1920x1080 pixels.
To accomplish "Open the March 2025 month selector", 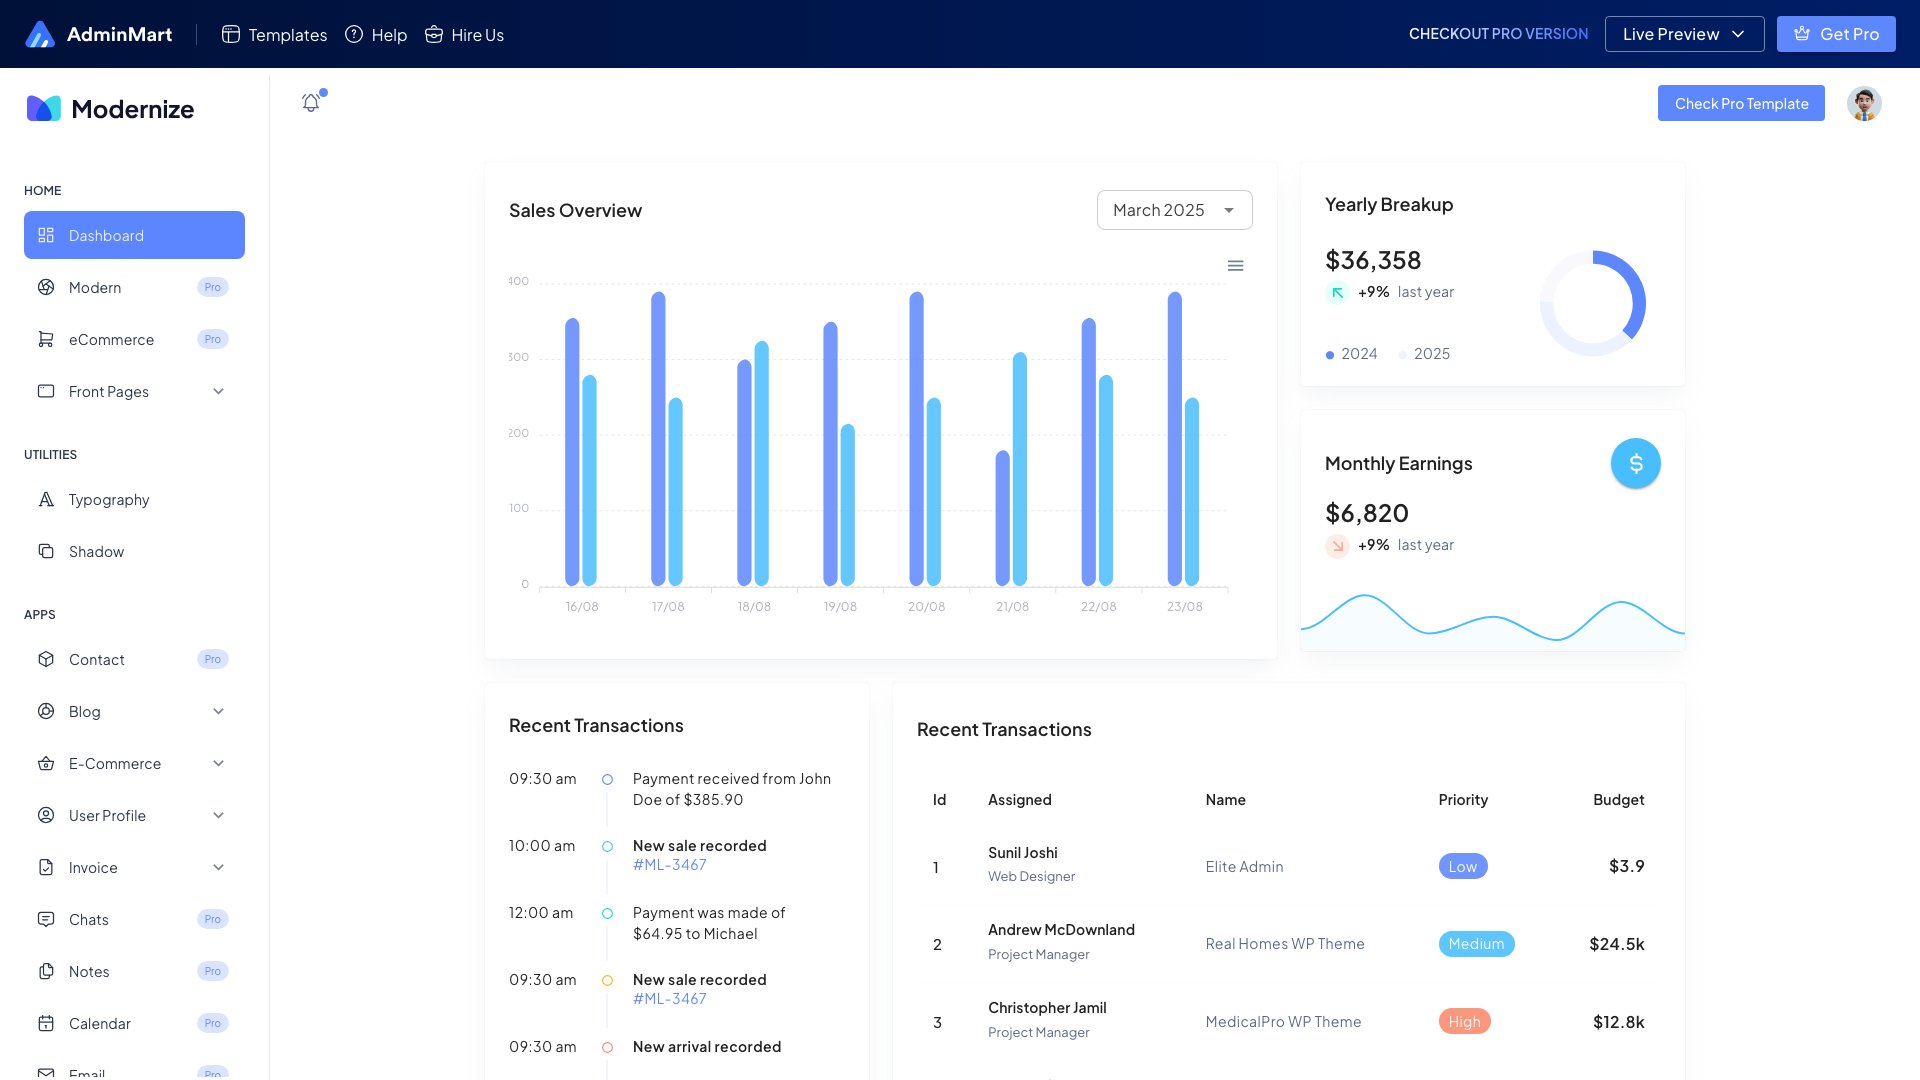I will (x=1174, y=210).
